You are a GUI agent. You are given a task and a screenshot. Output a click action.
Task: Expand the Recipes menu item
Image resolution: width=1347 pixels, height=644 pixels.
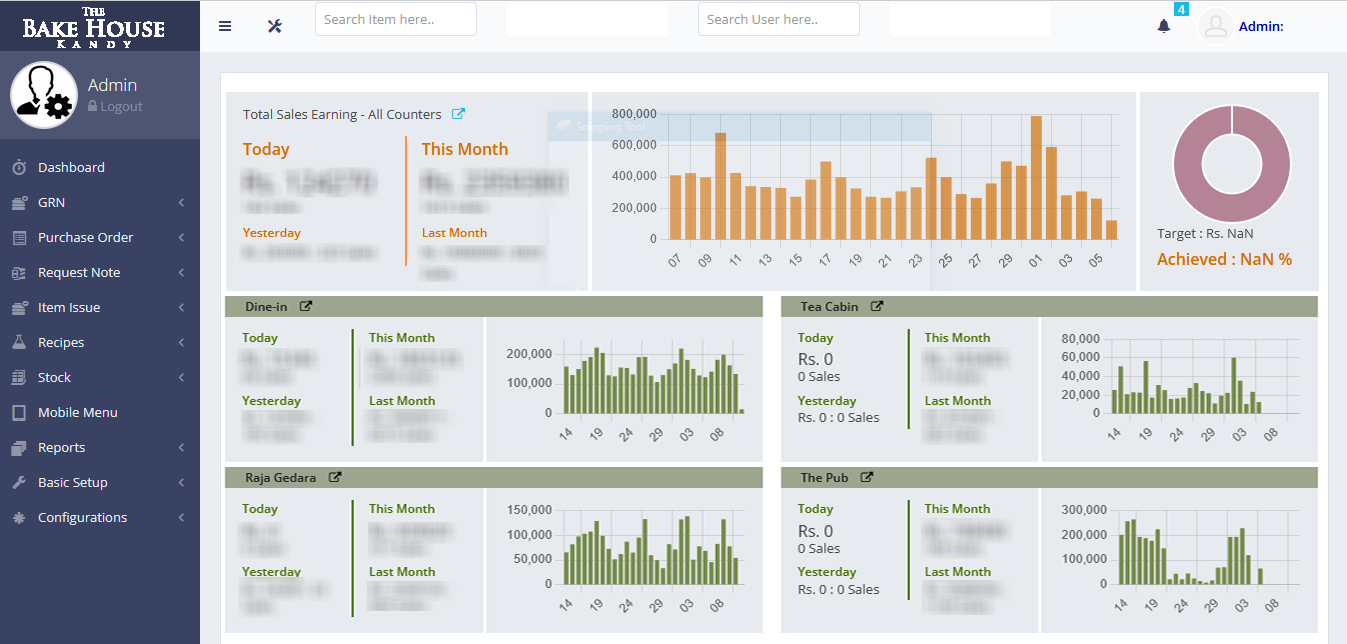[x=98, y=342]
